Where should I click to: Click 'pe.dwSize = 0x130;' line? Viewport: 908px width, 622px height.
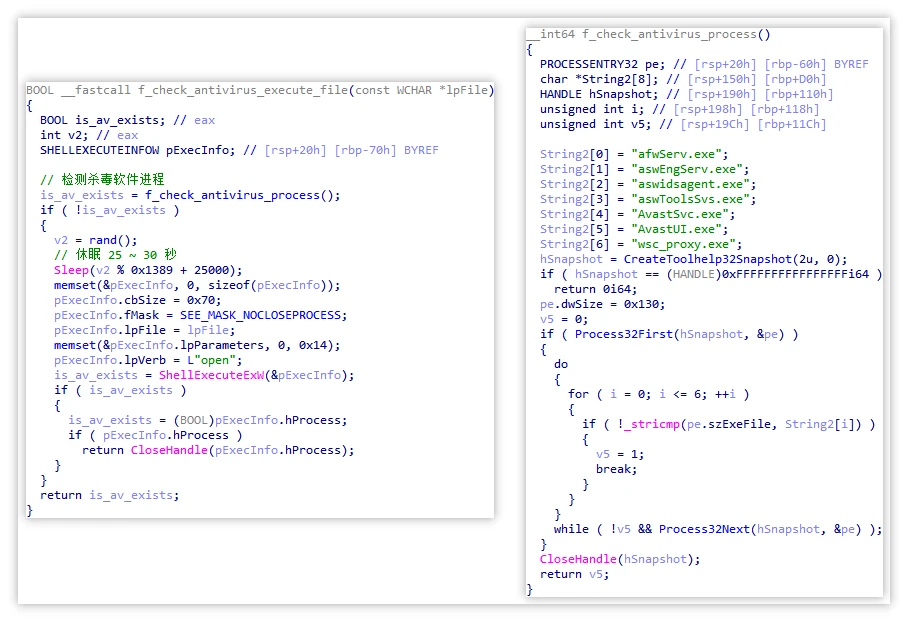pyautogui.click(x=603, y=304)
